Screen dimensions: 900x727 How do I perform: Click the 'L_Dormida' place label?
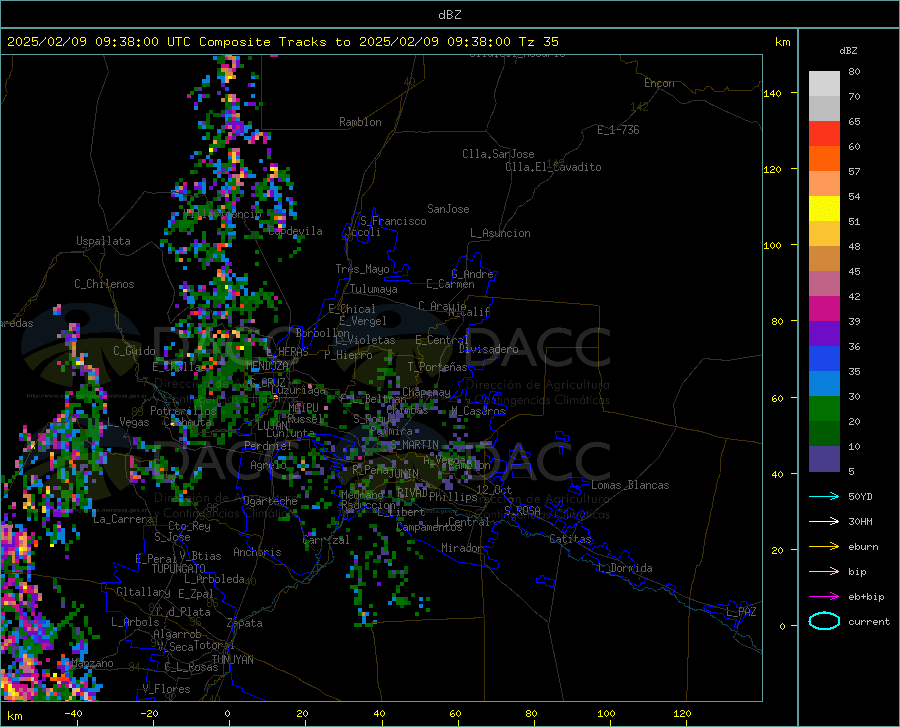click(625, 568)
